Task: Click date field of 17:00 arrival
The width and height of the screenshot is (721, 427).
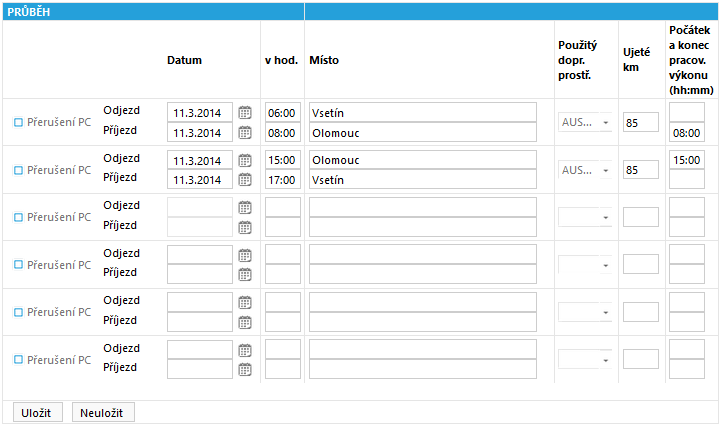Action: coord(200,180)
